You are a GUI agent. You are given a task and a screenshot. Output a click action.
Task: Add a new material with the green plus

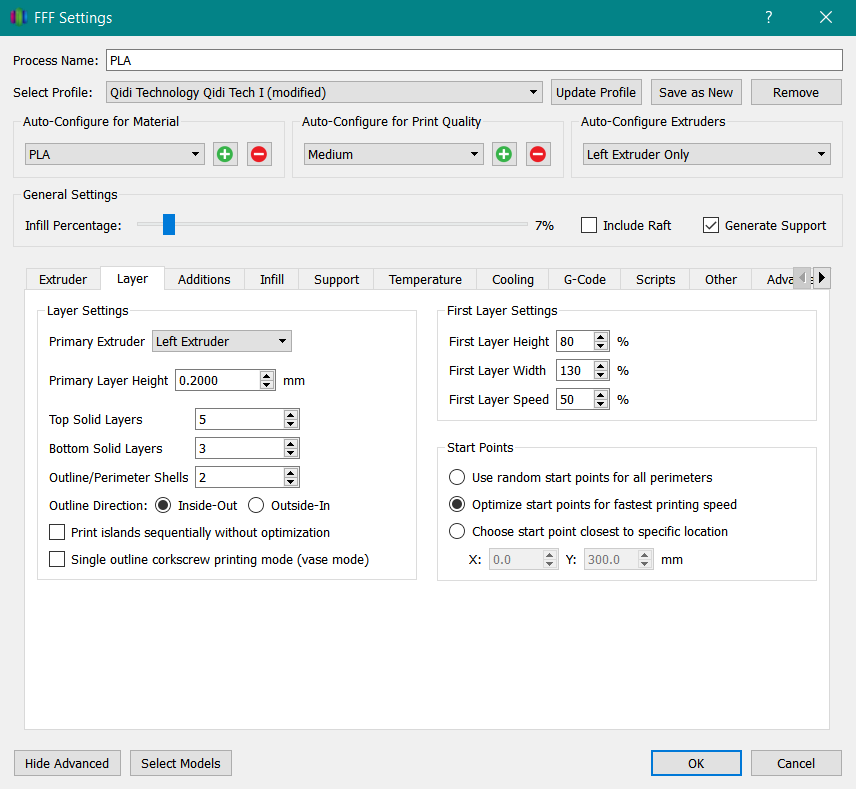pos(225,155)
